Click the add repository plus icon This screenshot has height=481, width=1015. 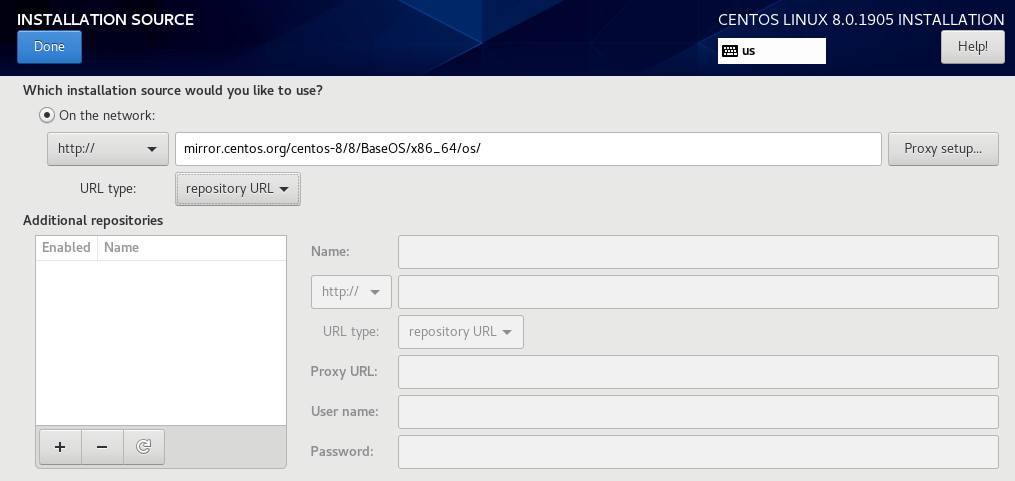tap(60, 448)
